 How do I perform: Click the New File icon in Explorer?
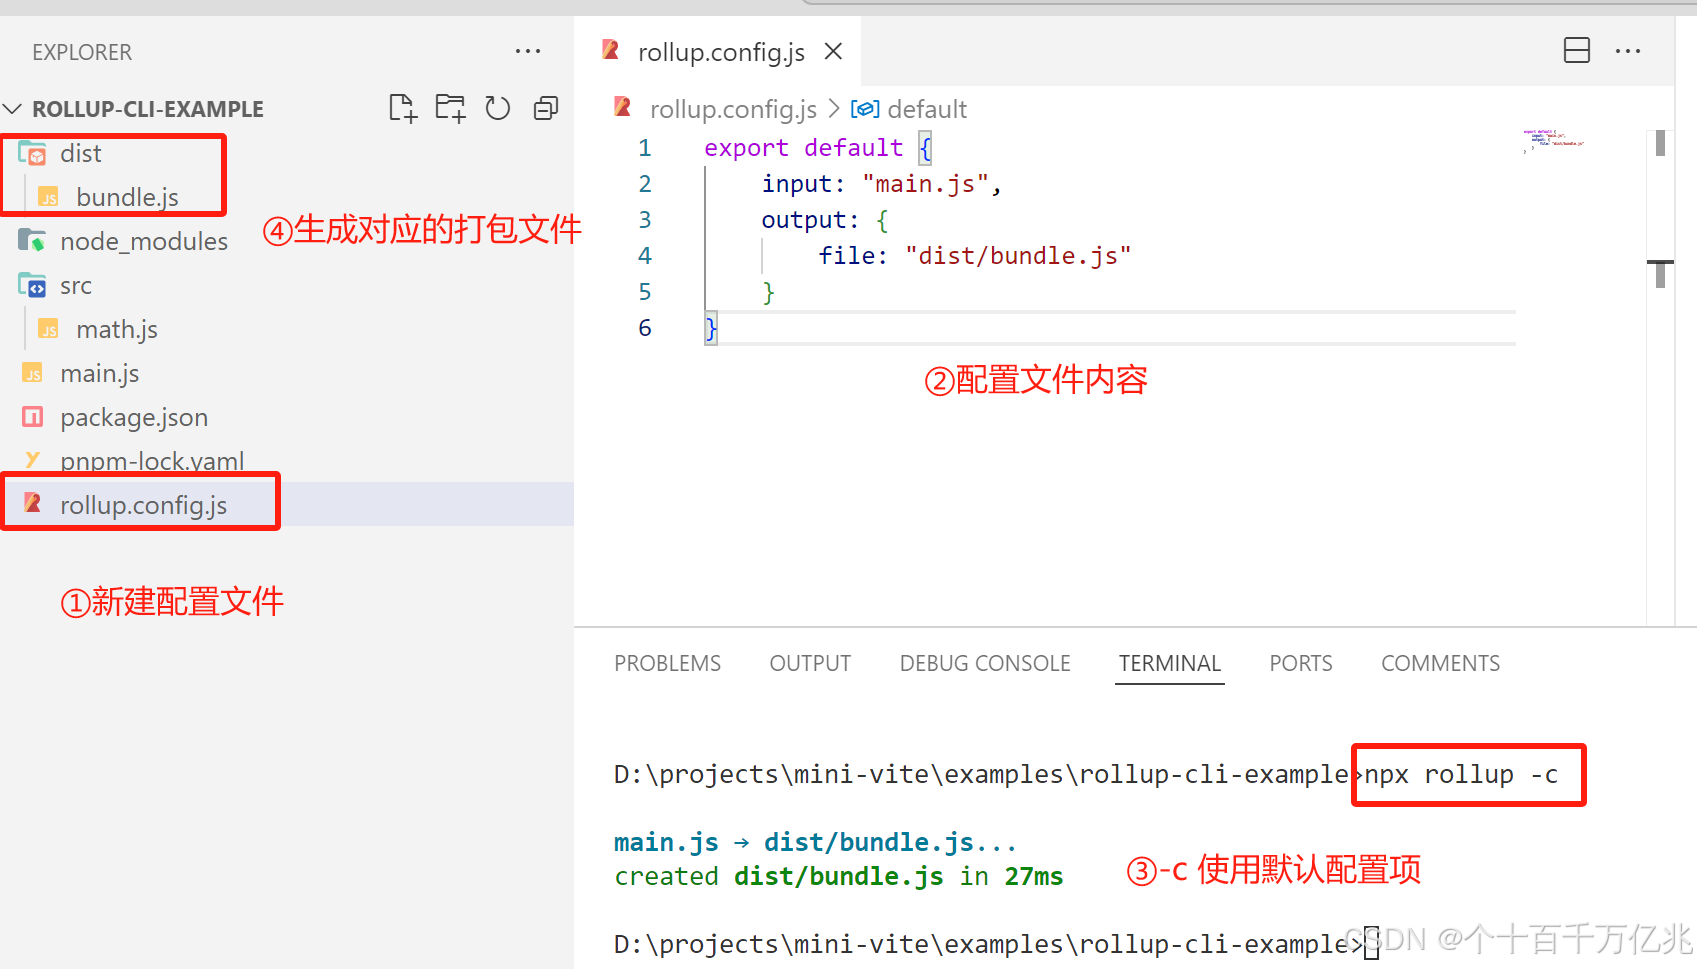(402, 108)
